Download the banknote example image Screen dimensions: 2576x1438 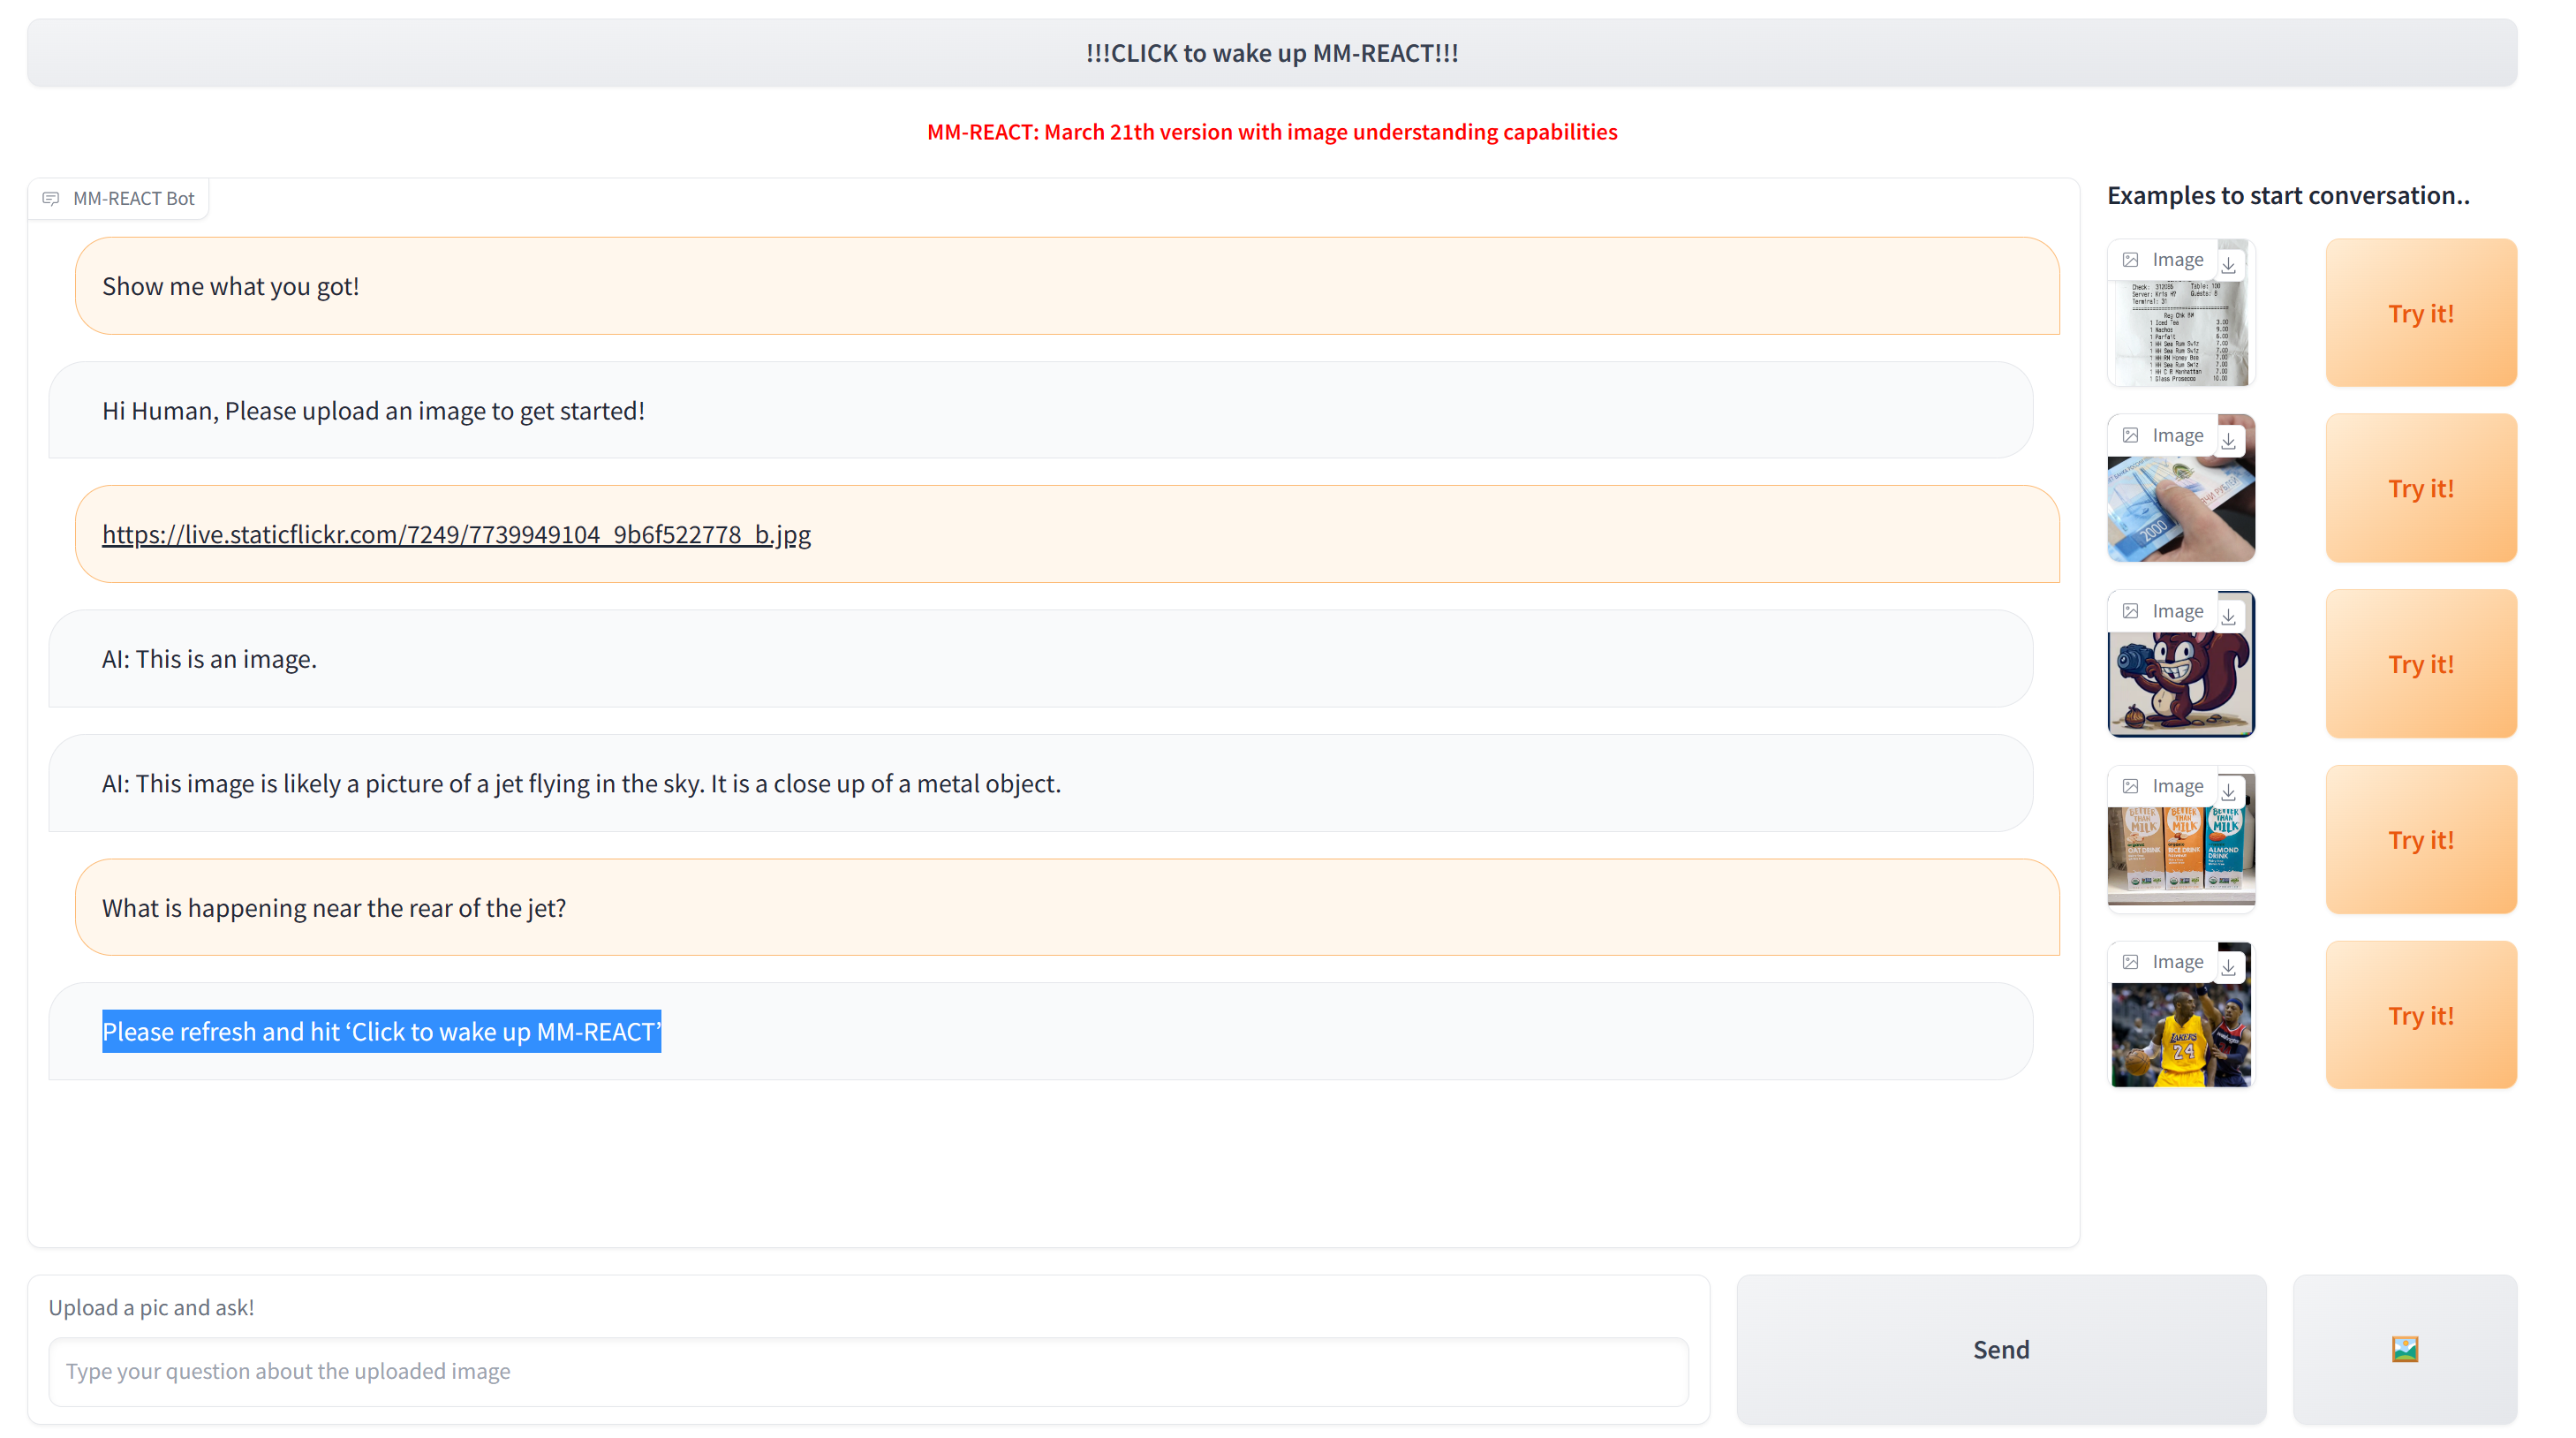coord(2229,441)
